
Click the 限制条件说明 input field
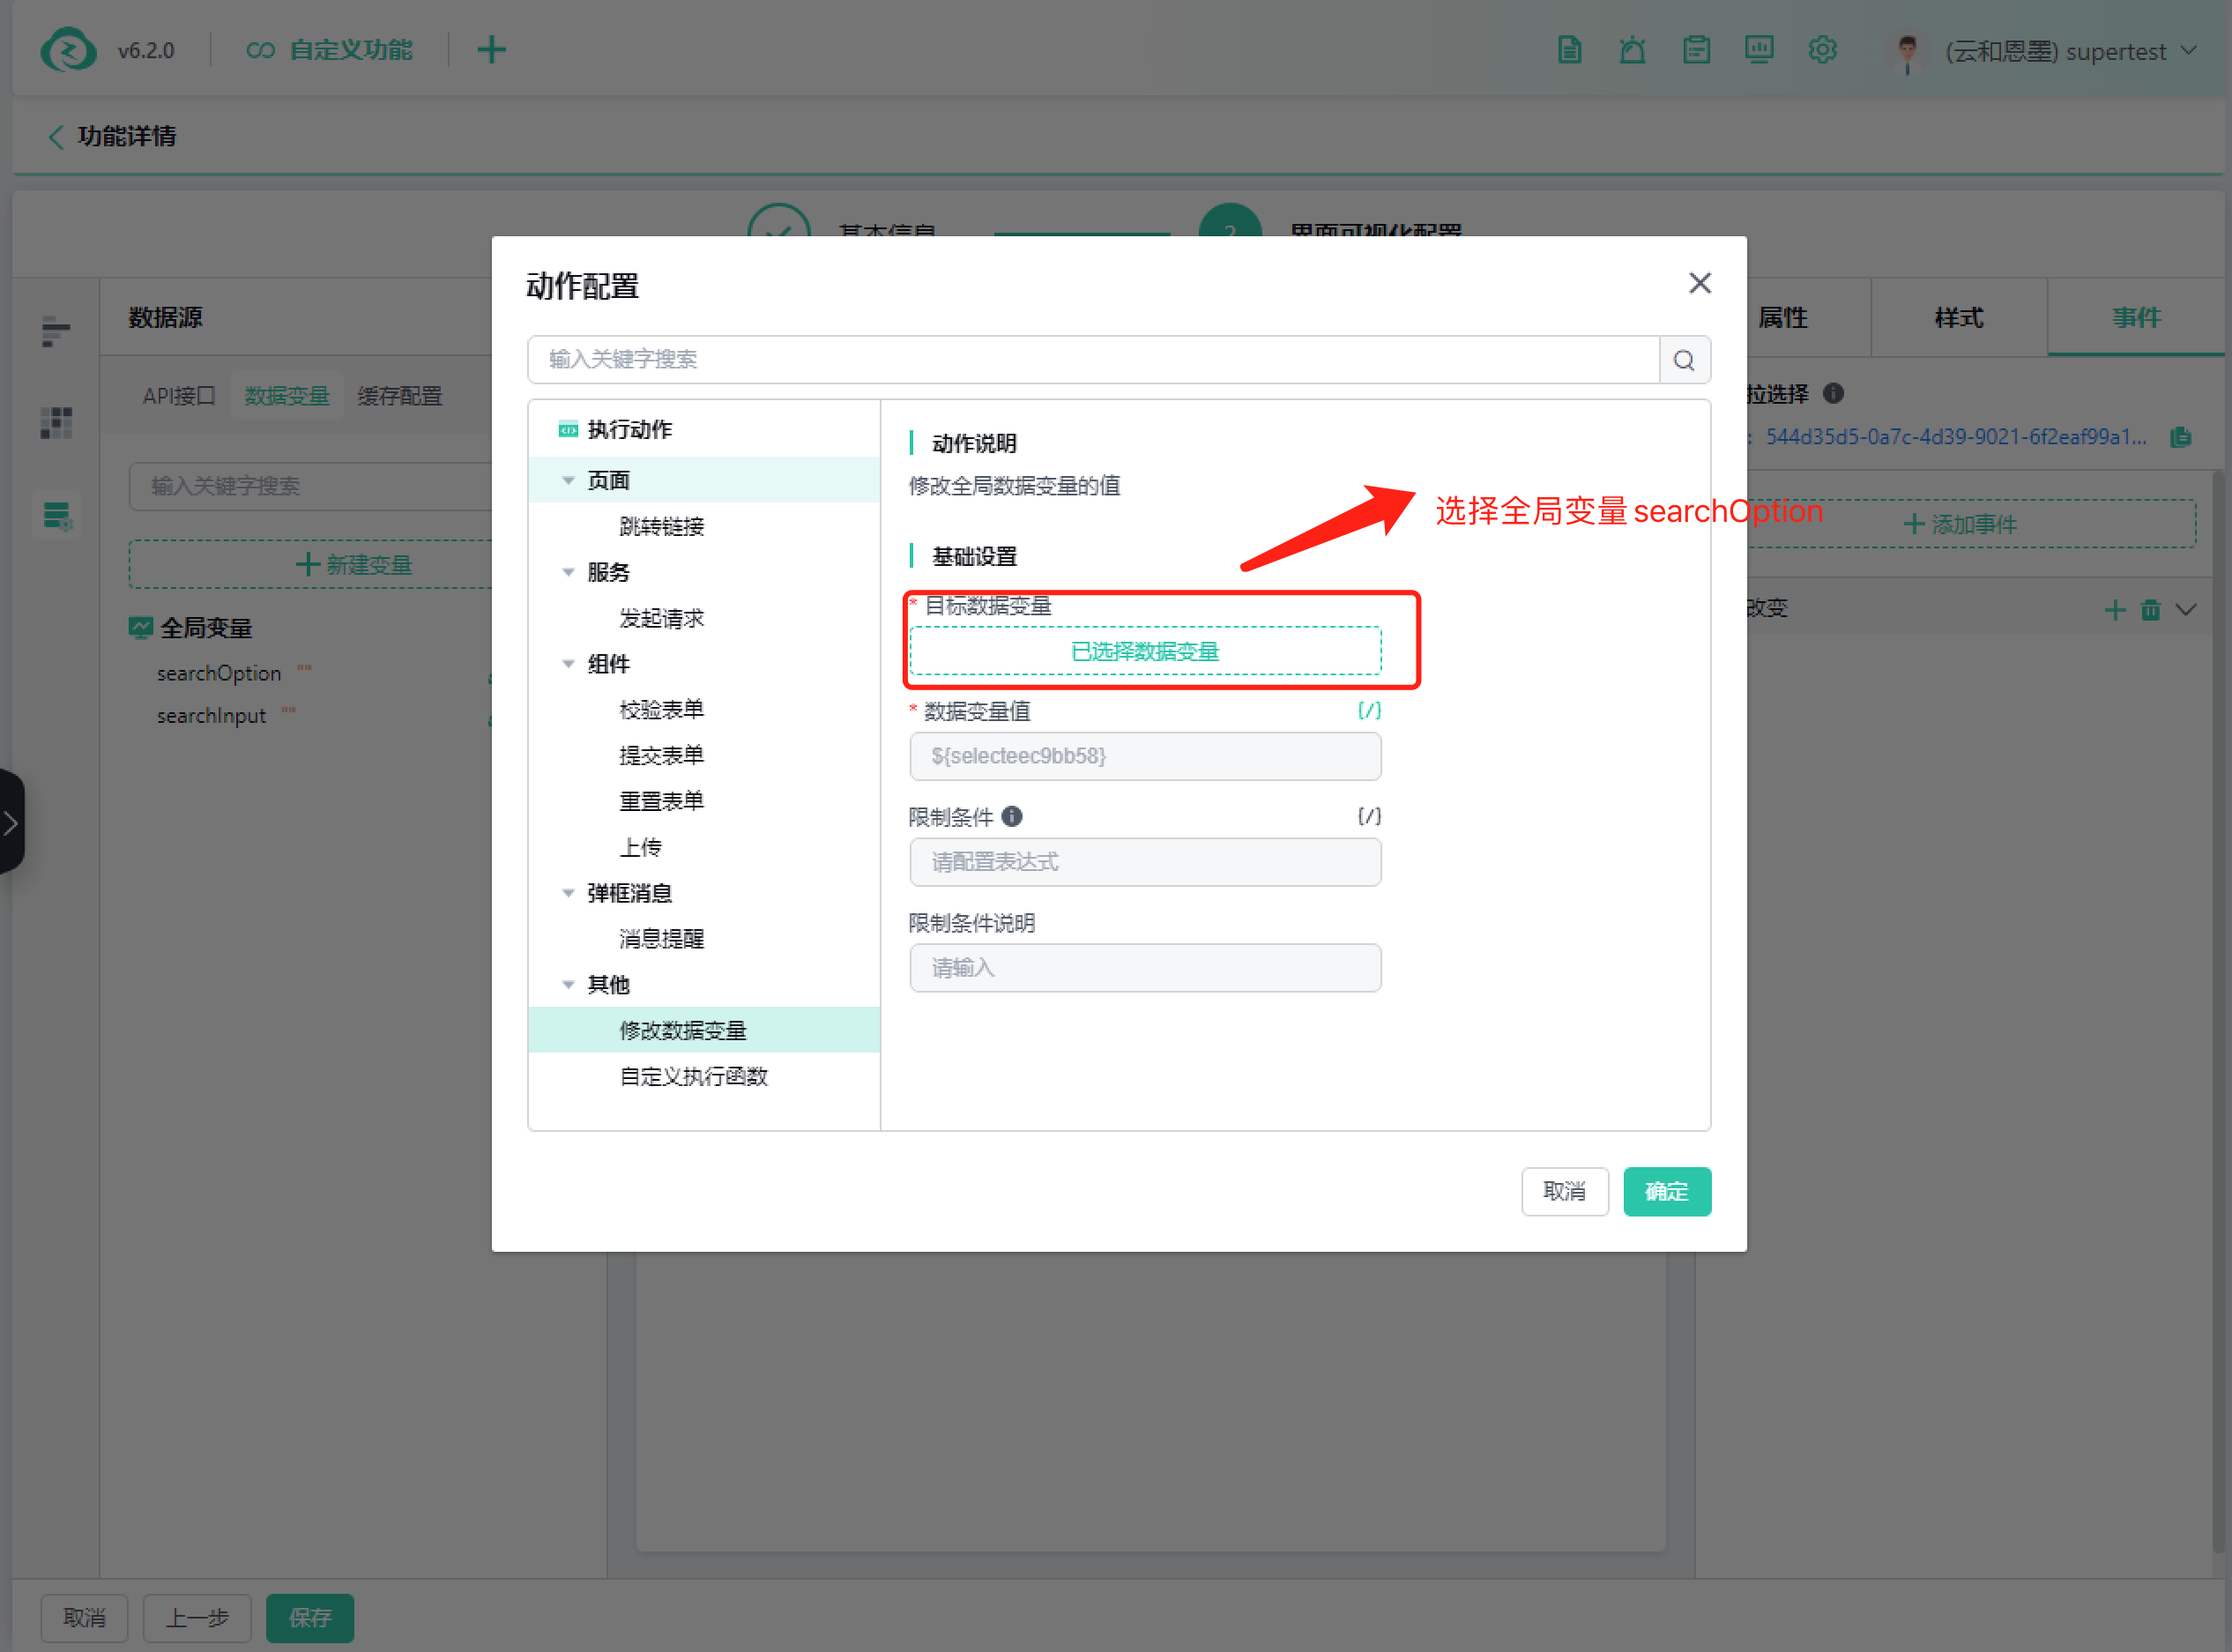[x=1145, y=967]
